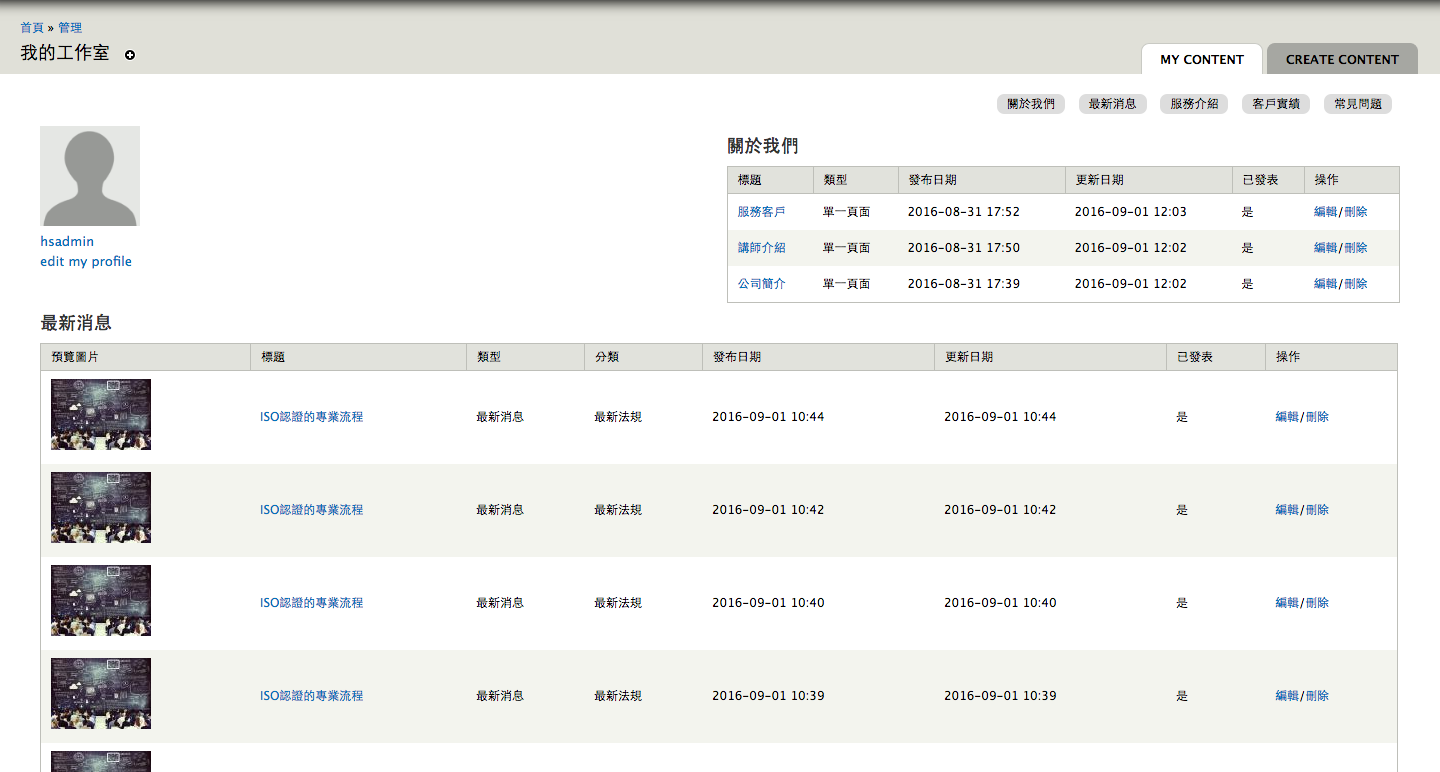Switch to the CREATE CONTENT tab
1440x772 pixels.
pyautogui.click(x=1342, y=59)
